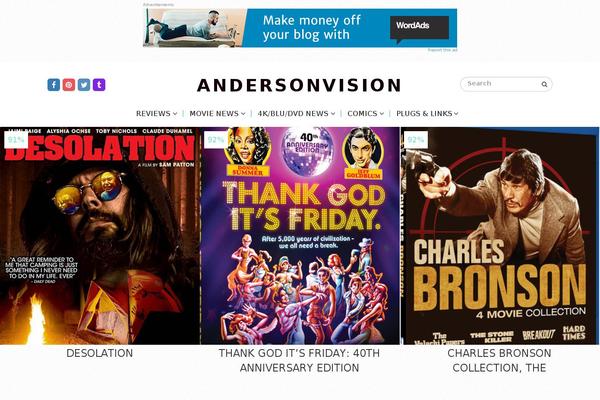Expand the 4K/BLU/DVD News menu

[x=296, y=114]
